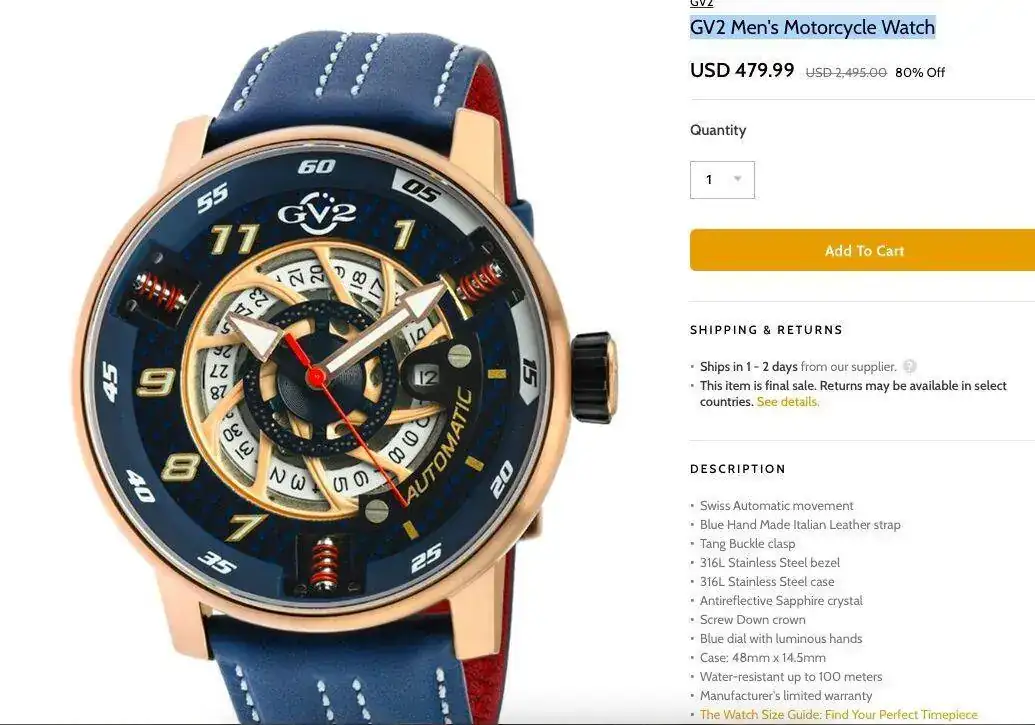
Task: Click the Water-resistant up to 100 meters line
Action: (x=791, y=677)
